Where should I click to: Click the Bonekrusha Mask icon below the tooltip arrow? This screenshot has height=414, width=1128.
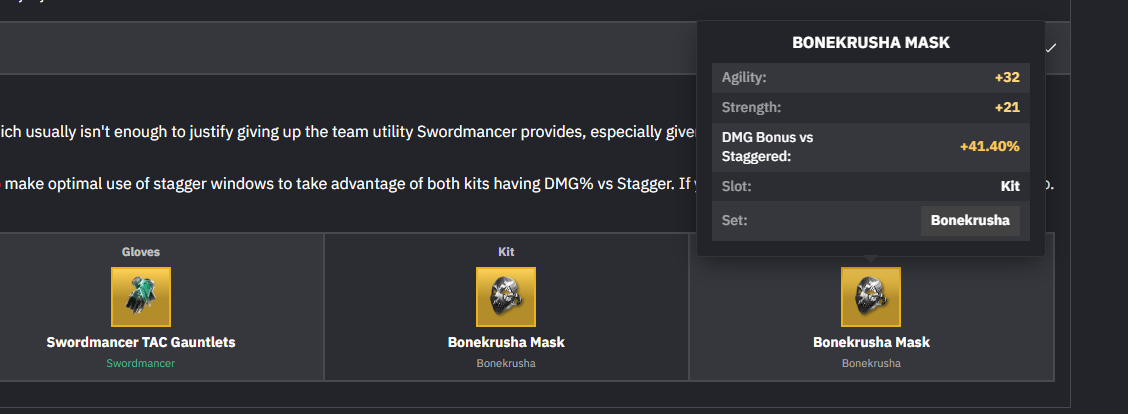coord(871,297)
